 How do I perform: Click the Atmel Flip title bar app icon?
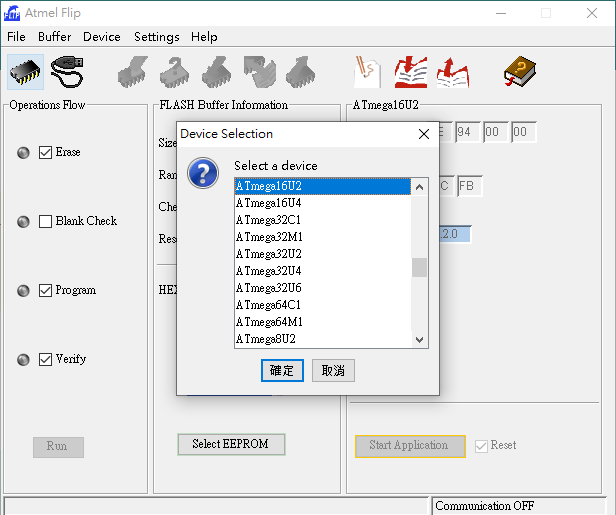12,13
